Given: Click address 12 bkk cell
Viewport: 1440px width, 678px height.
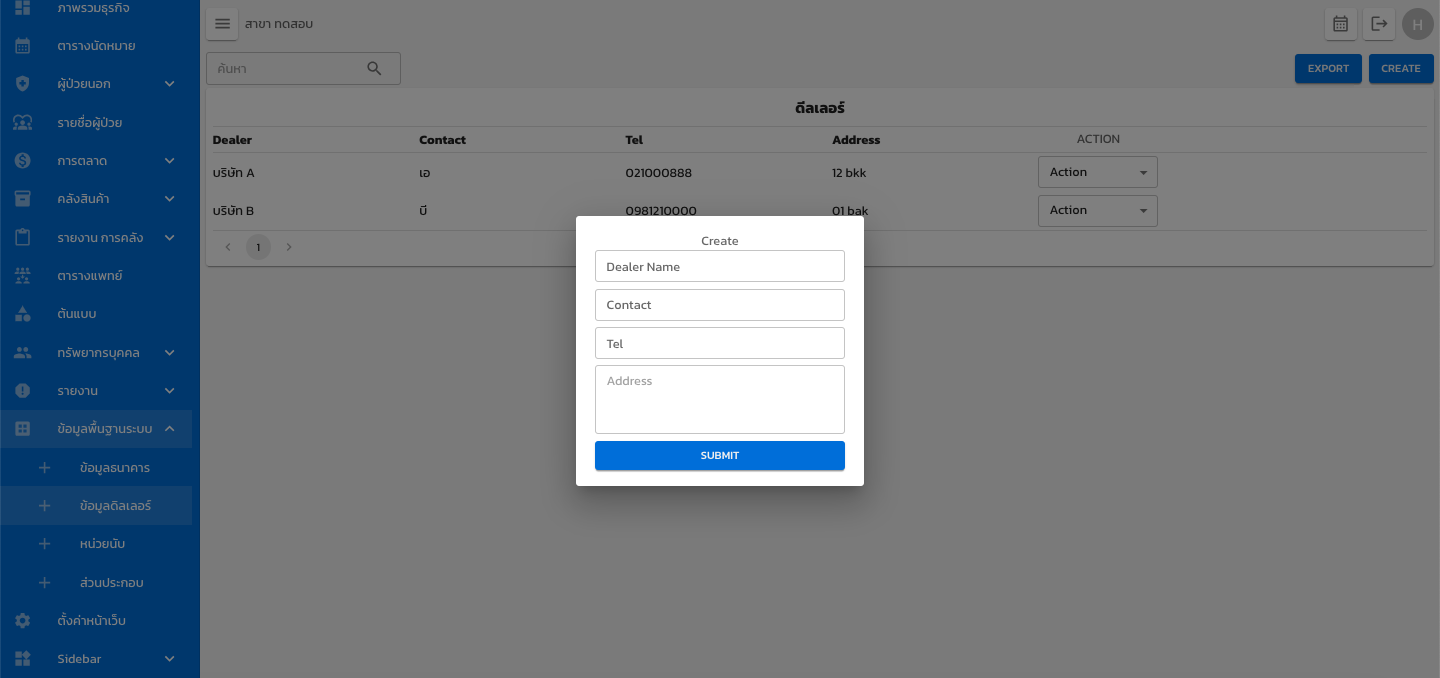Looking at the screenshot, I should tap(849, 173).
